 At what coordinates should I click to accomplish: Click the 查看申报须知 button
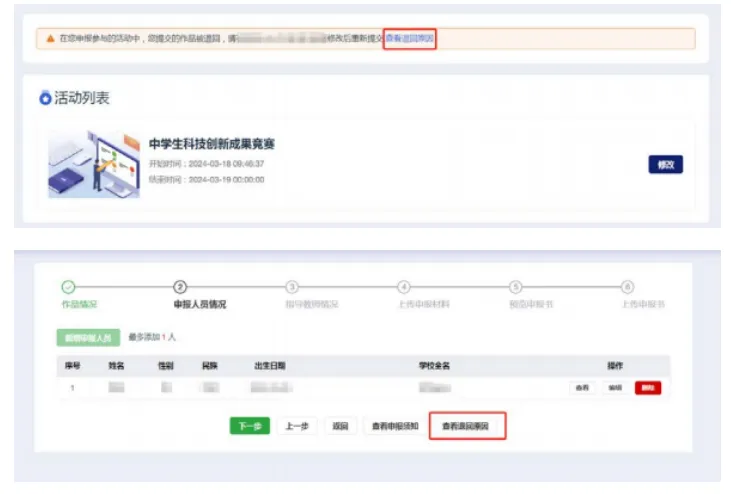(395, 426)
